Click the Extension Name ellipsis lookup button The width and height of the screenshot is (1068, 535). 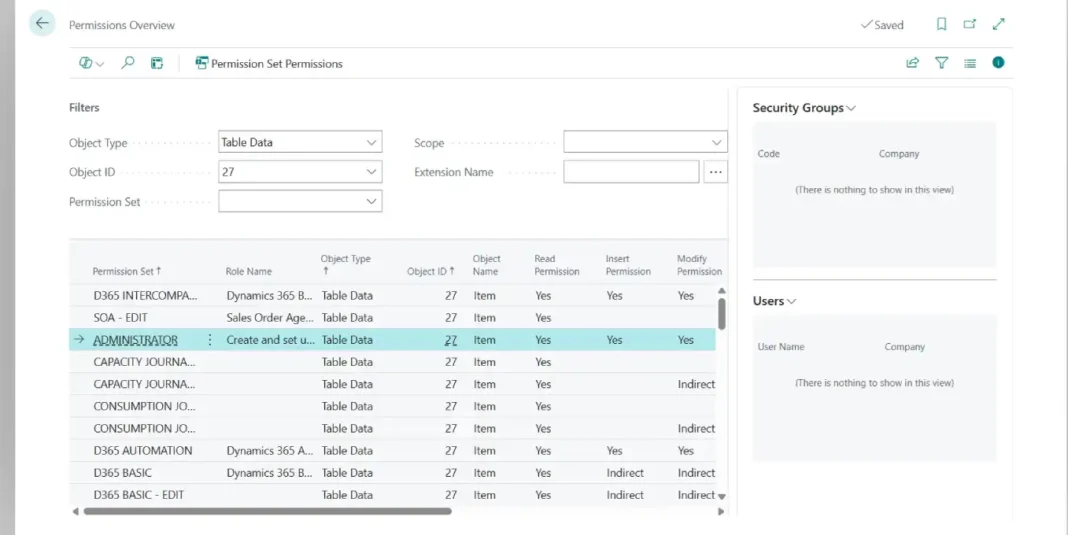(x=715, y=172)
